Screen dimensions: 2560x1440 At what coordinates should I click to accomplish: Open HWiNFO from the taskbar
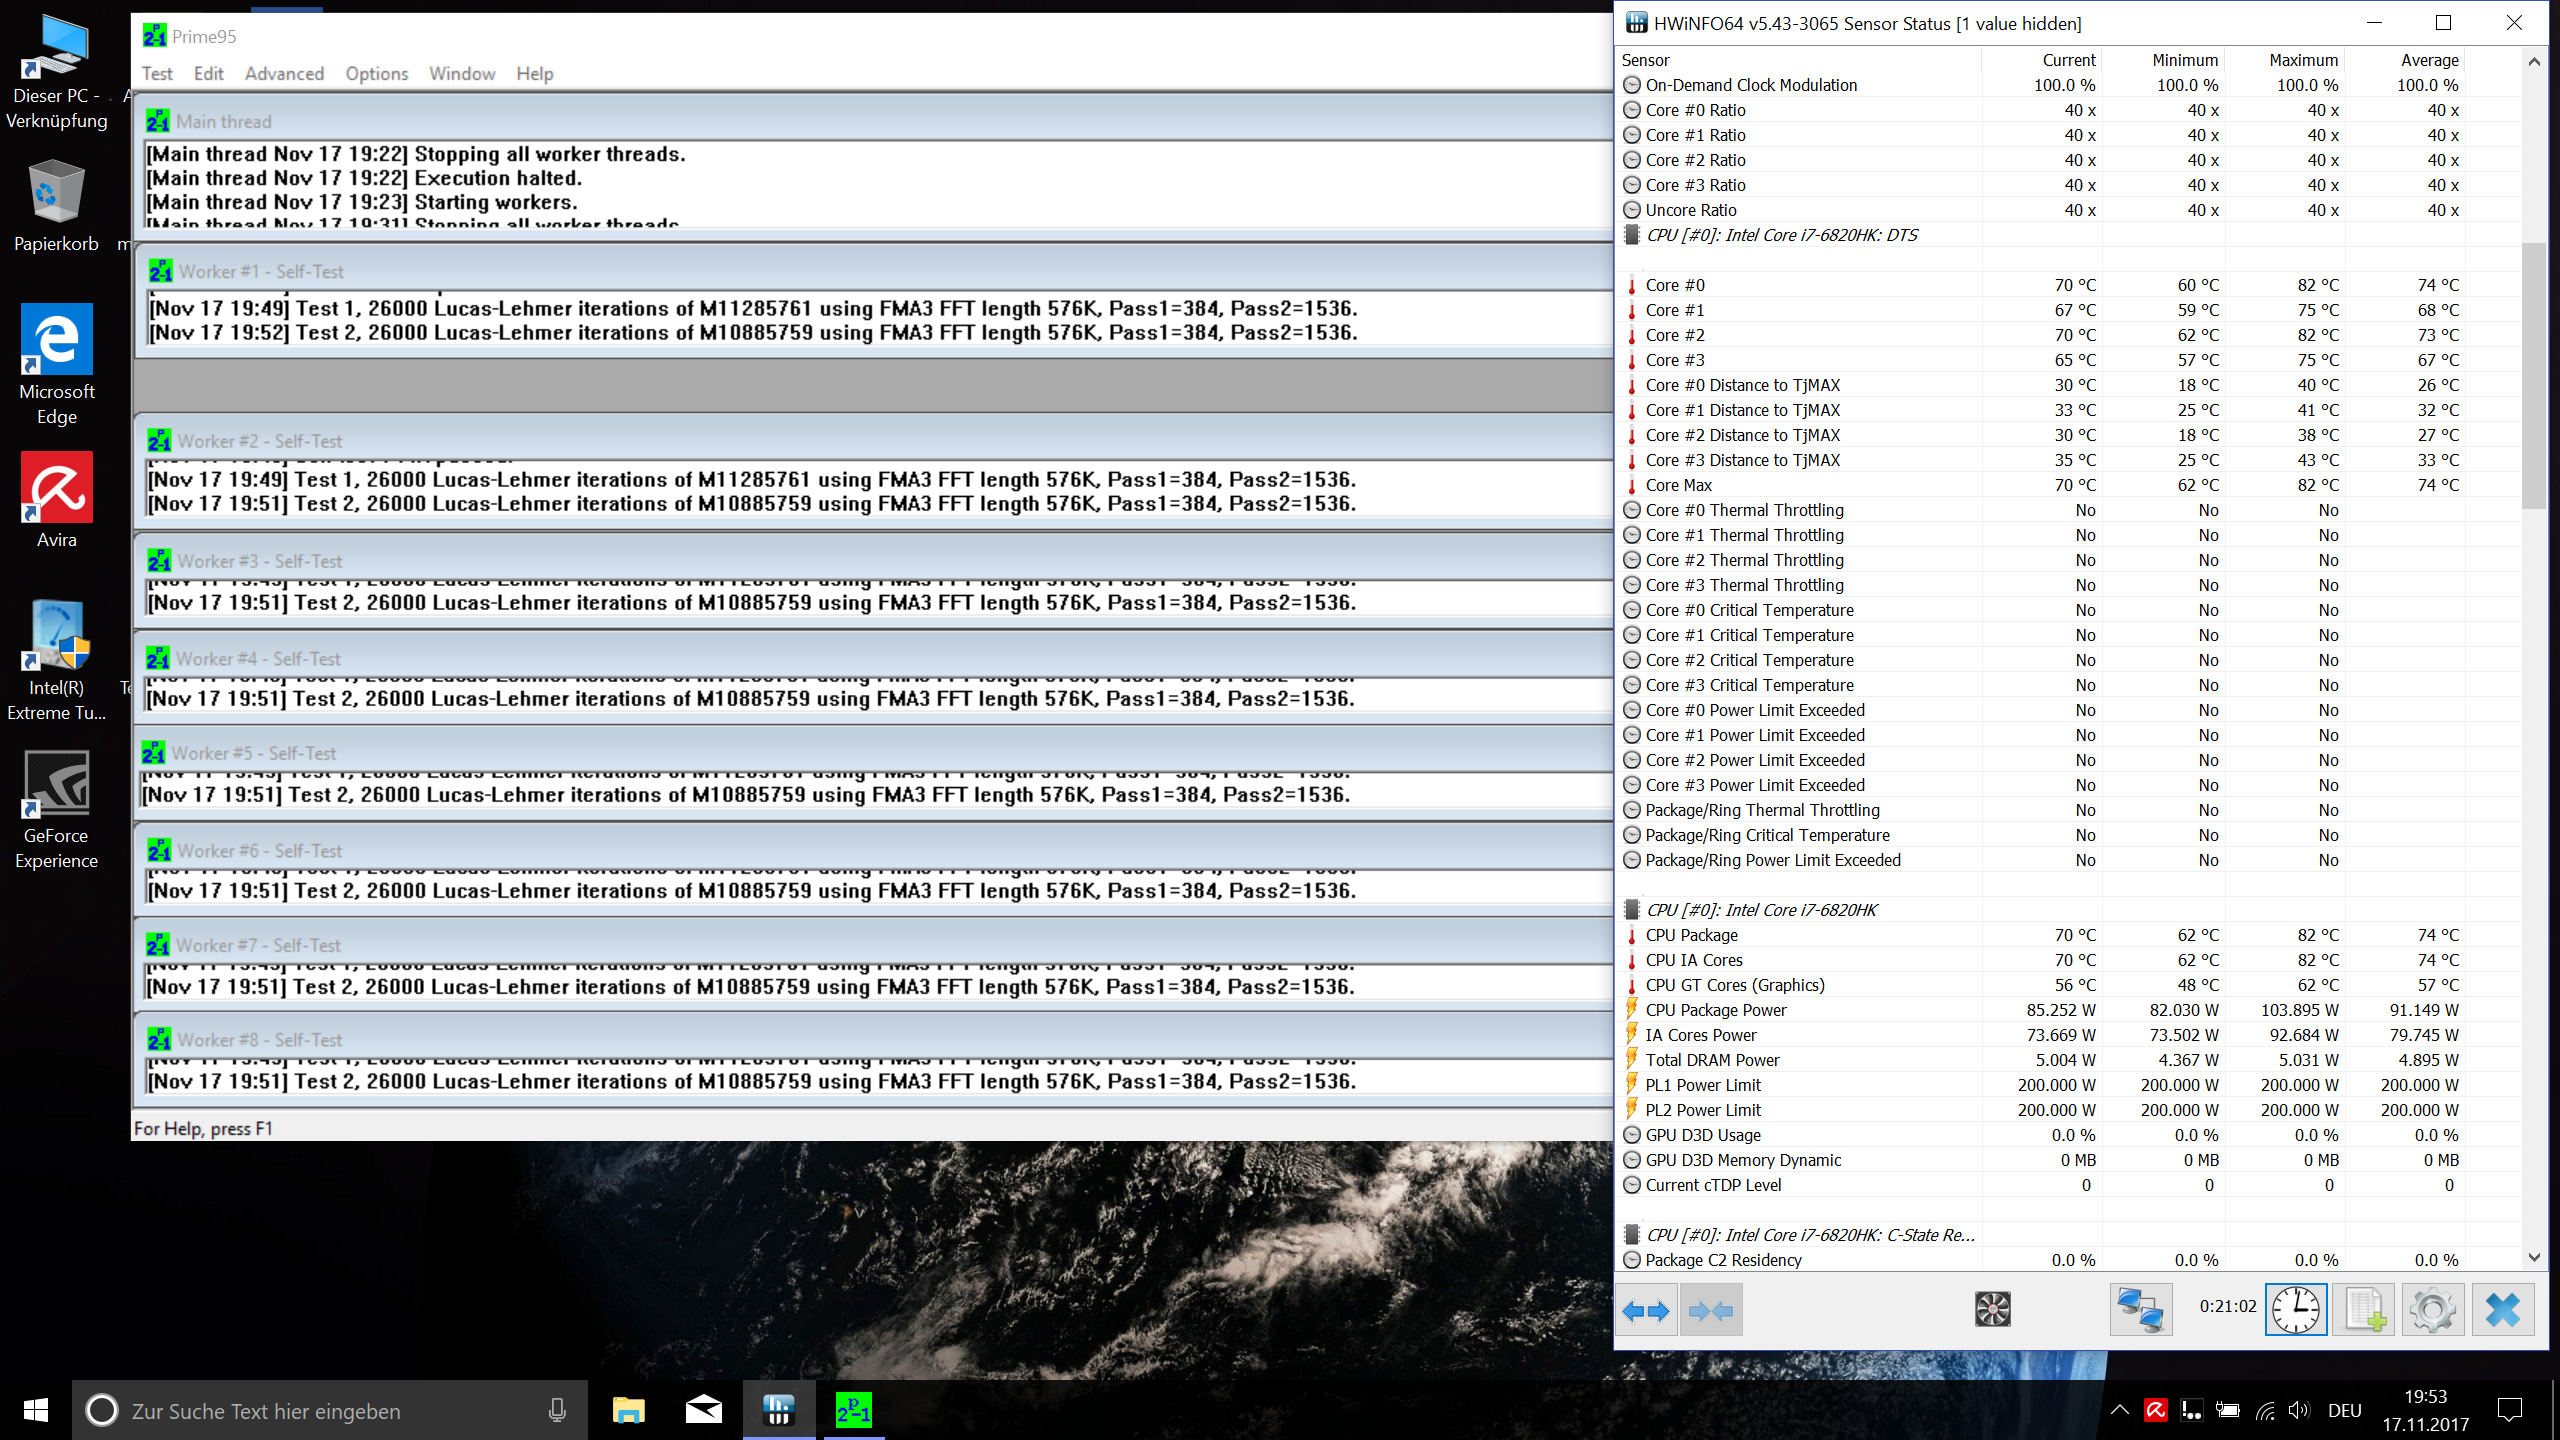[778, 1411]
